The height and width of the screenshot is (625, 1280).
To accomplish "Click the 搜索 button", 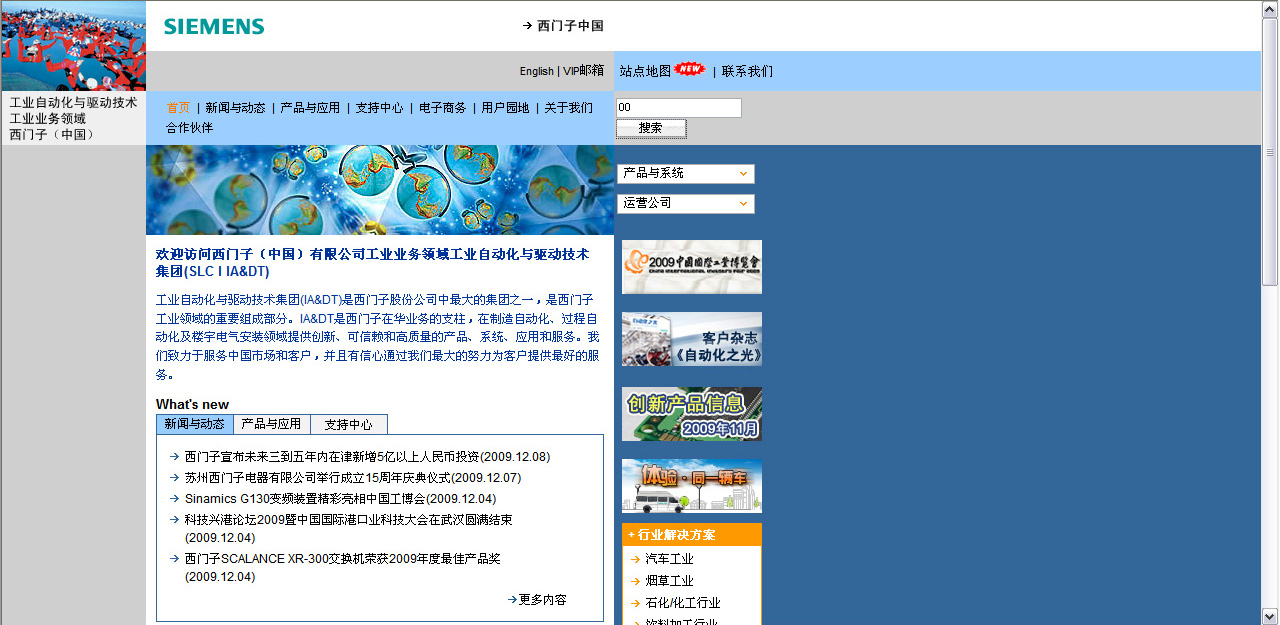I will tap(651, 128).
